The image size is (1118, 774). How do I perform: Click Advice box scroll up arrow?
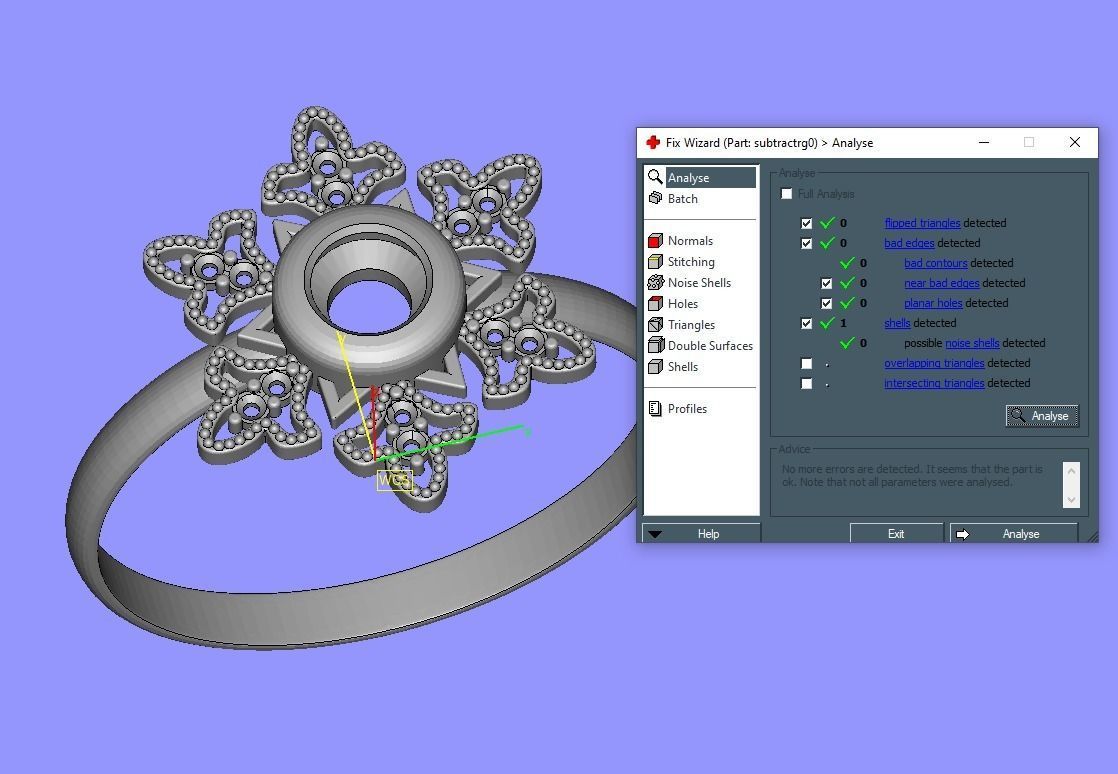(1071, 471)
